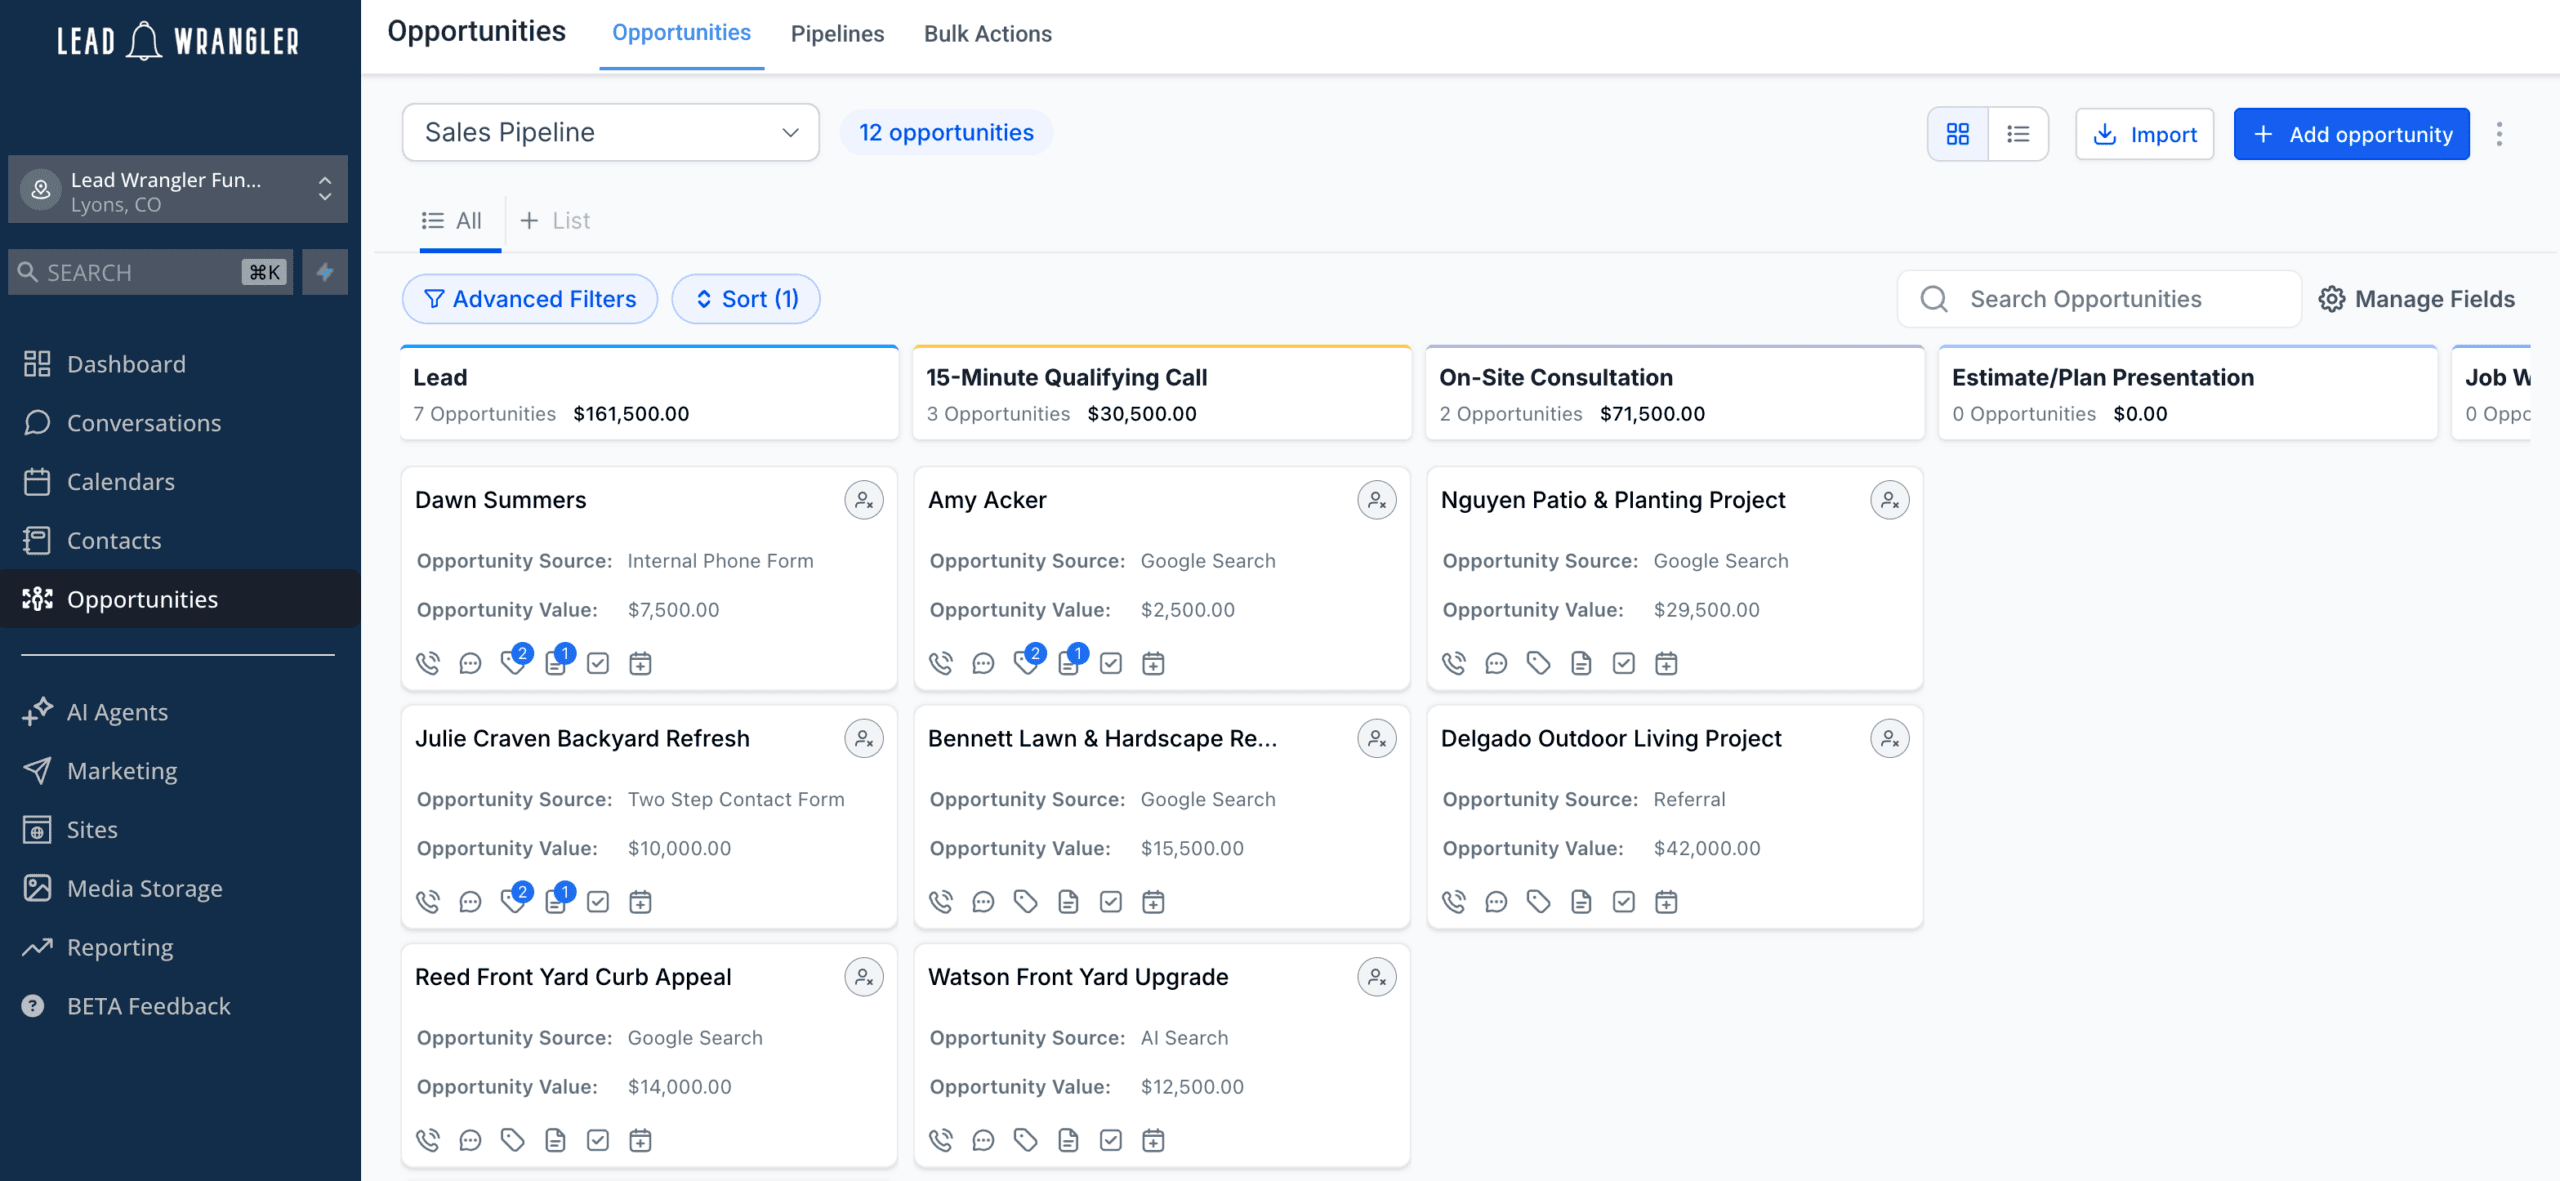The width and height of the screenshot is (2560, 1181).
Task: Click the On-Site Consultation column header
Action: click(x=1675, y=394)
